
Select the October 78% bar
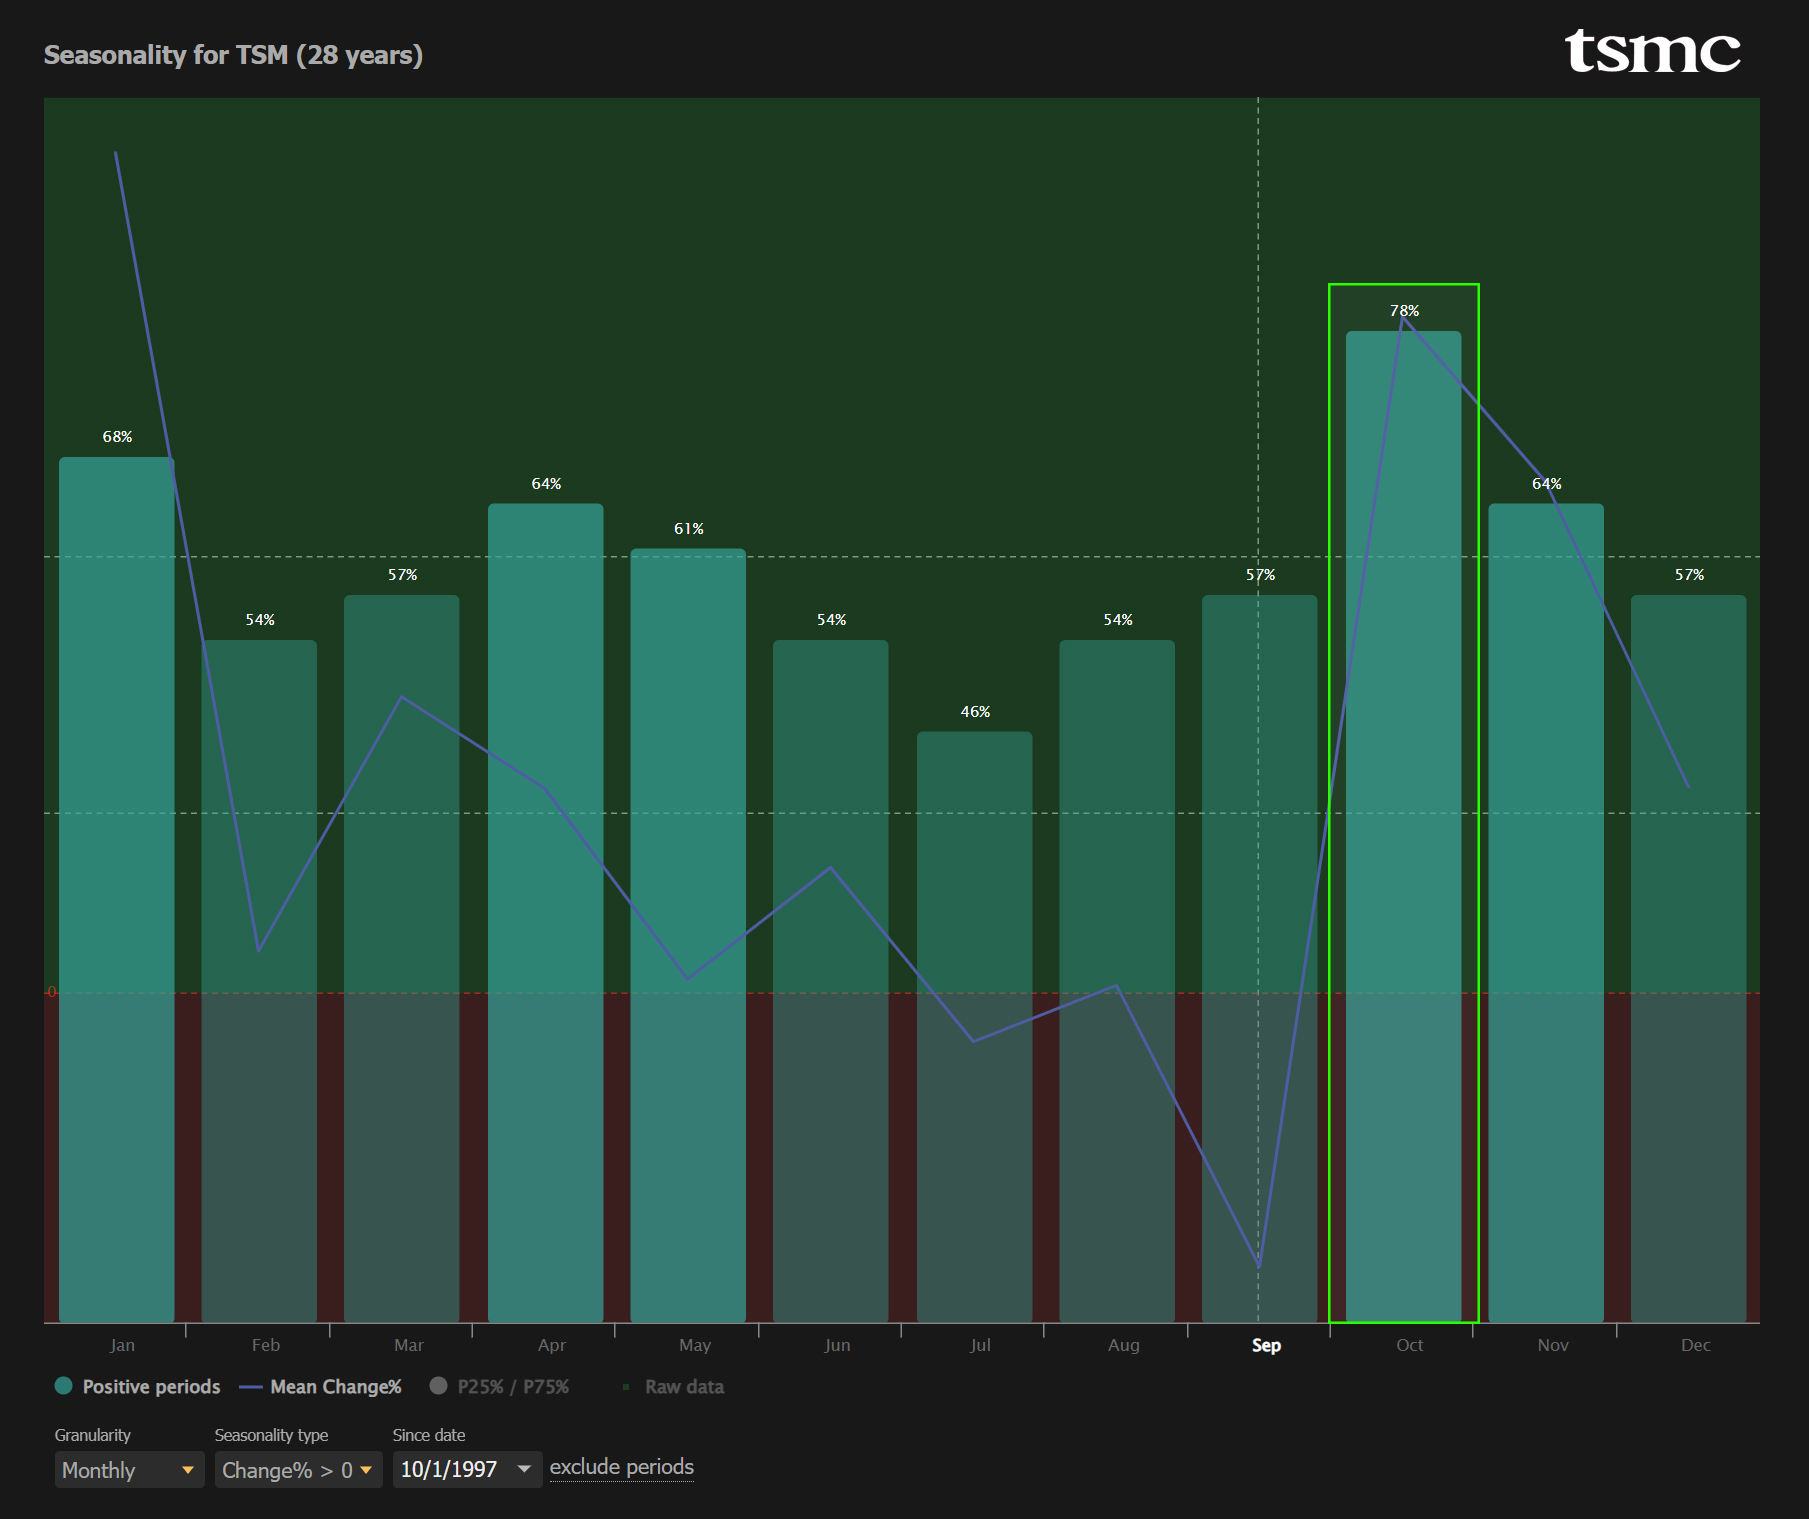(x=1403, y=826)
